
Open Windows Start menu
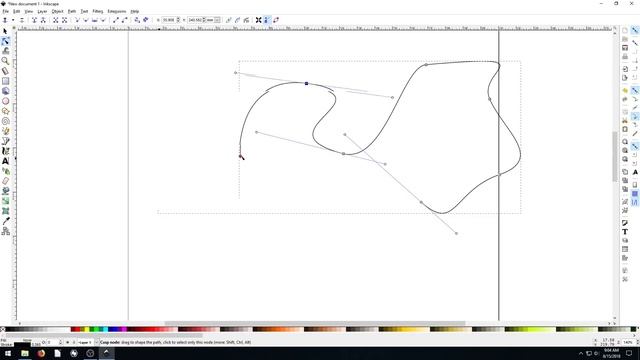point(8,353)
